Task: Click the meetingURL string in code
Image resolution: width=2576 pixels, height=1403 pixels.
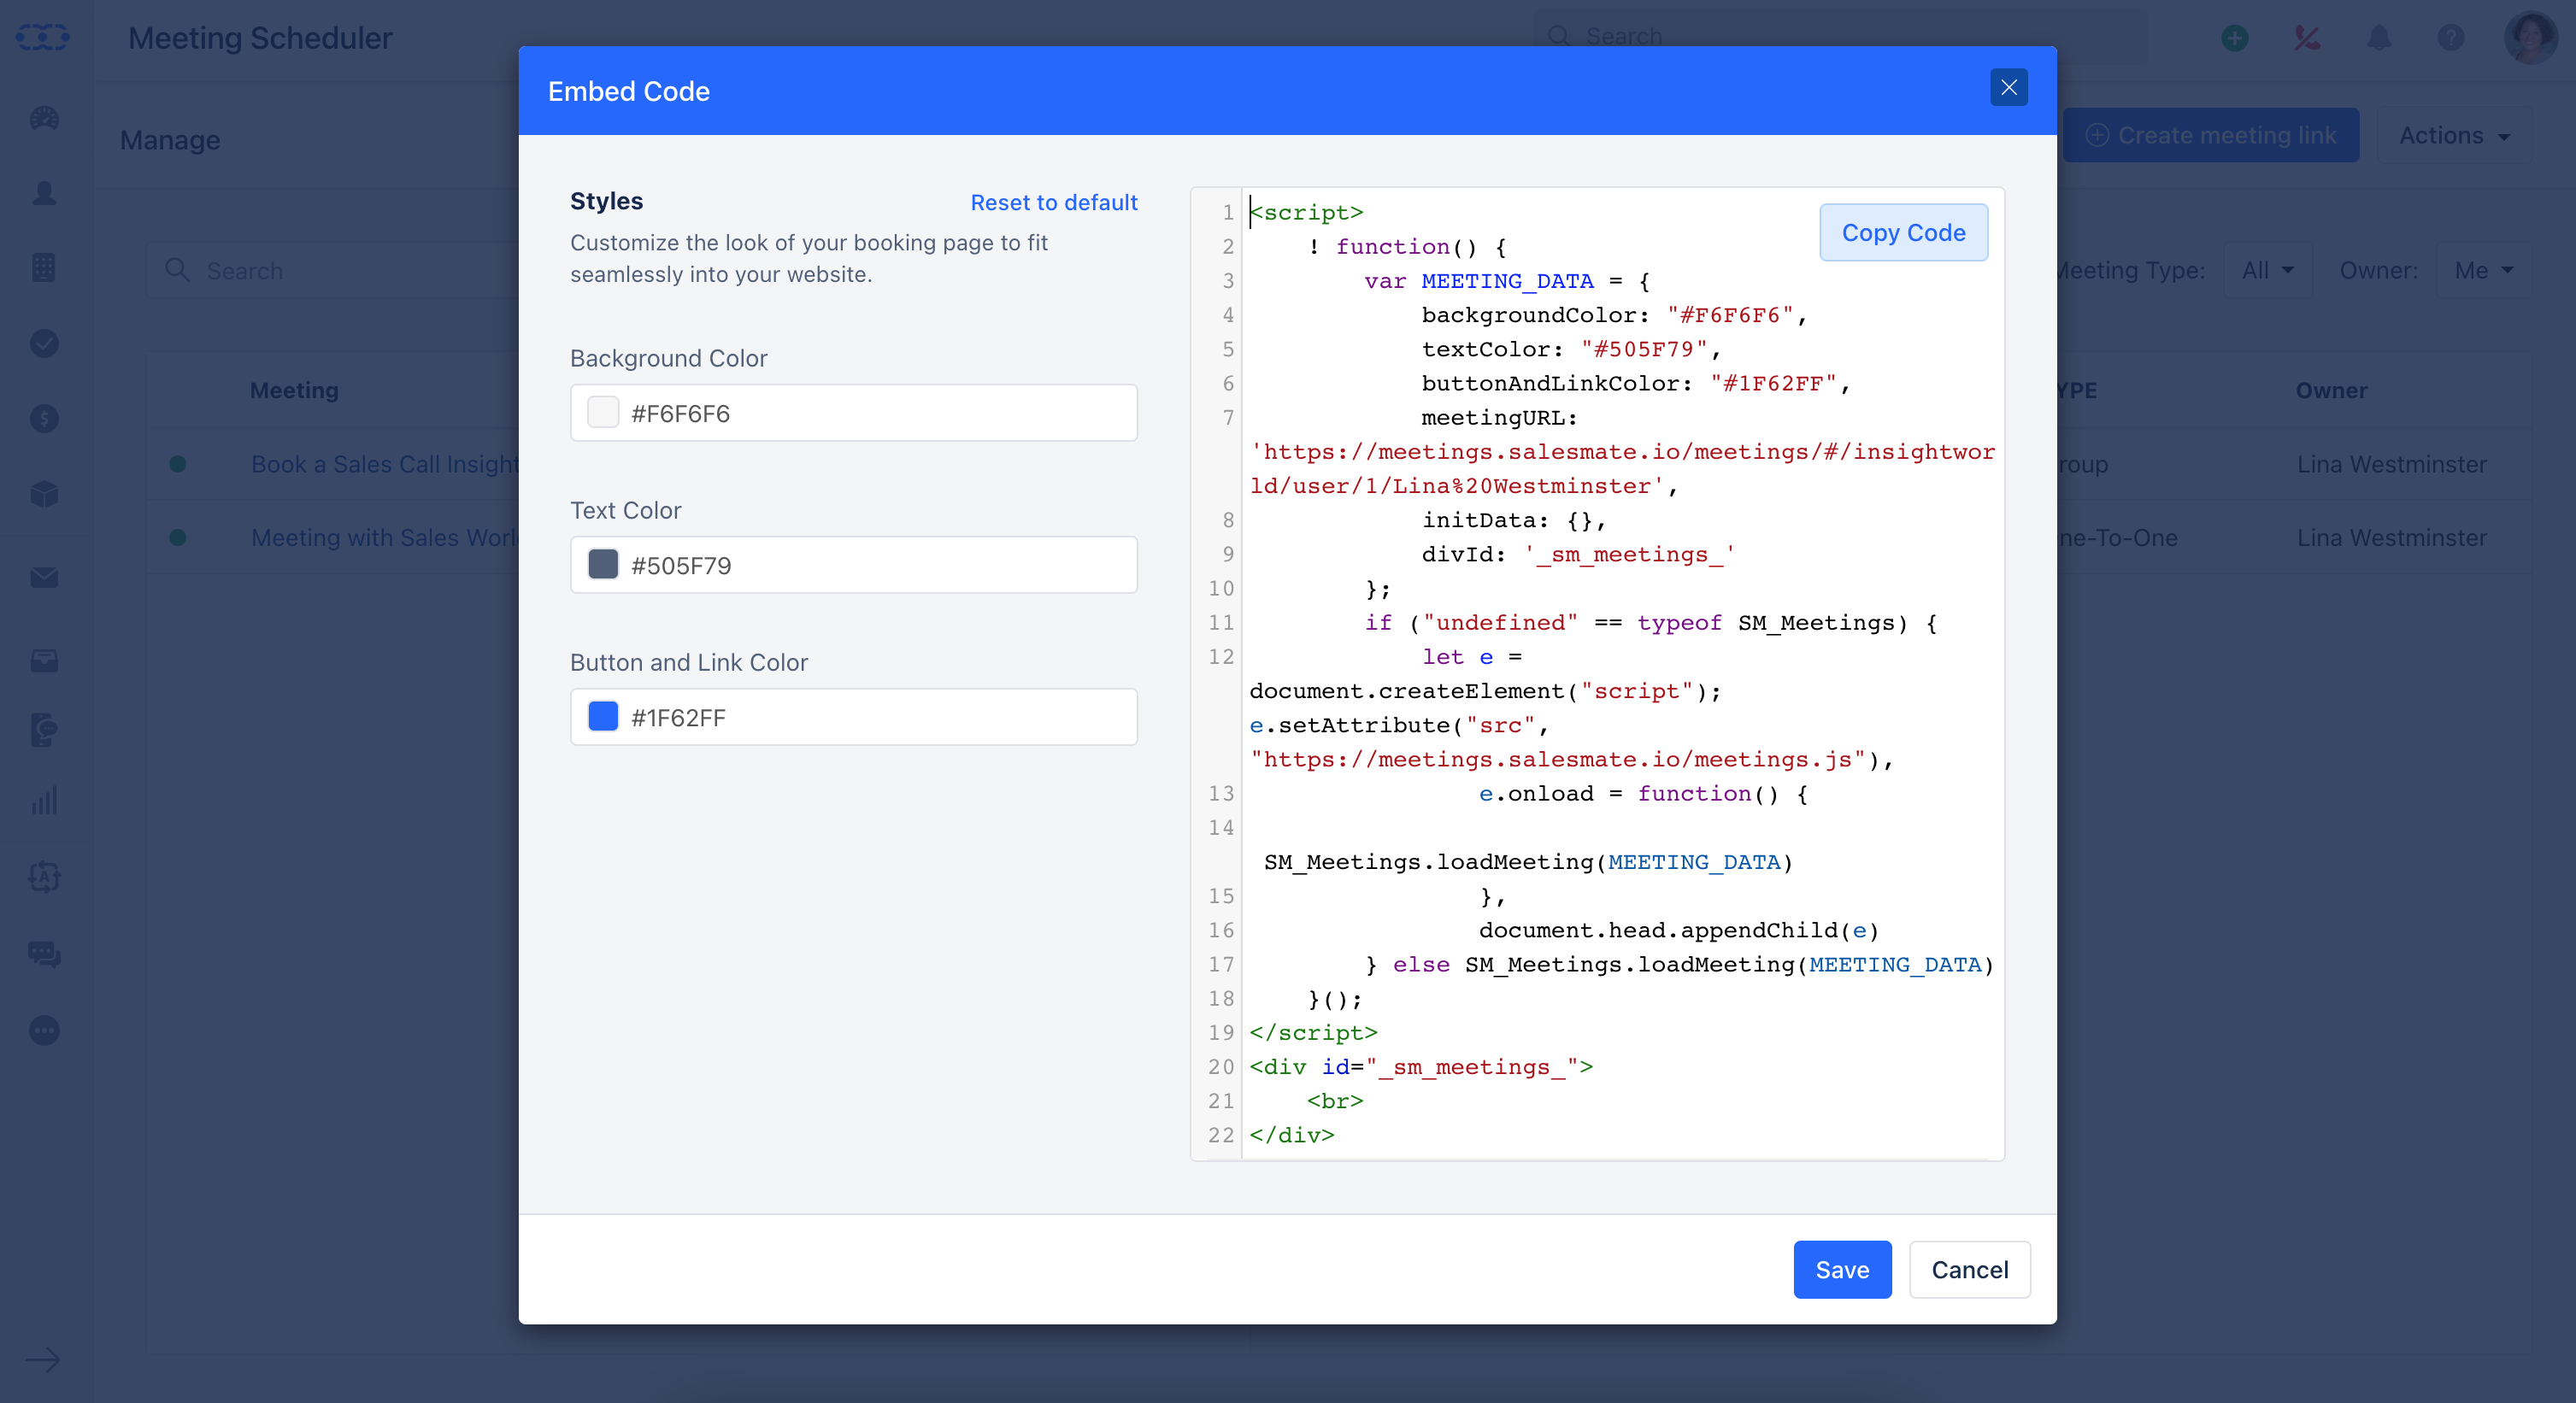Action: tap(1621, 468)
